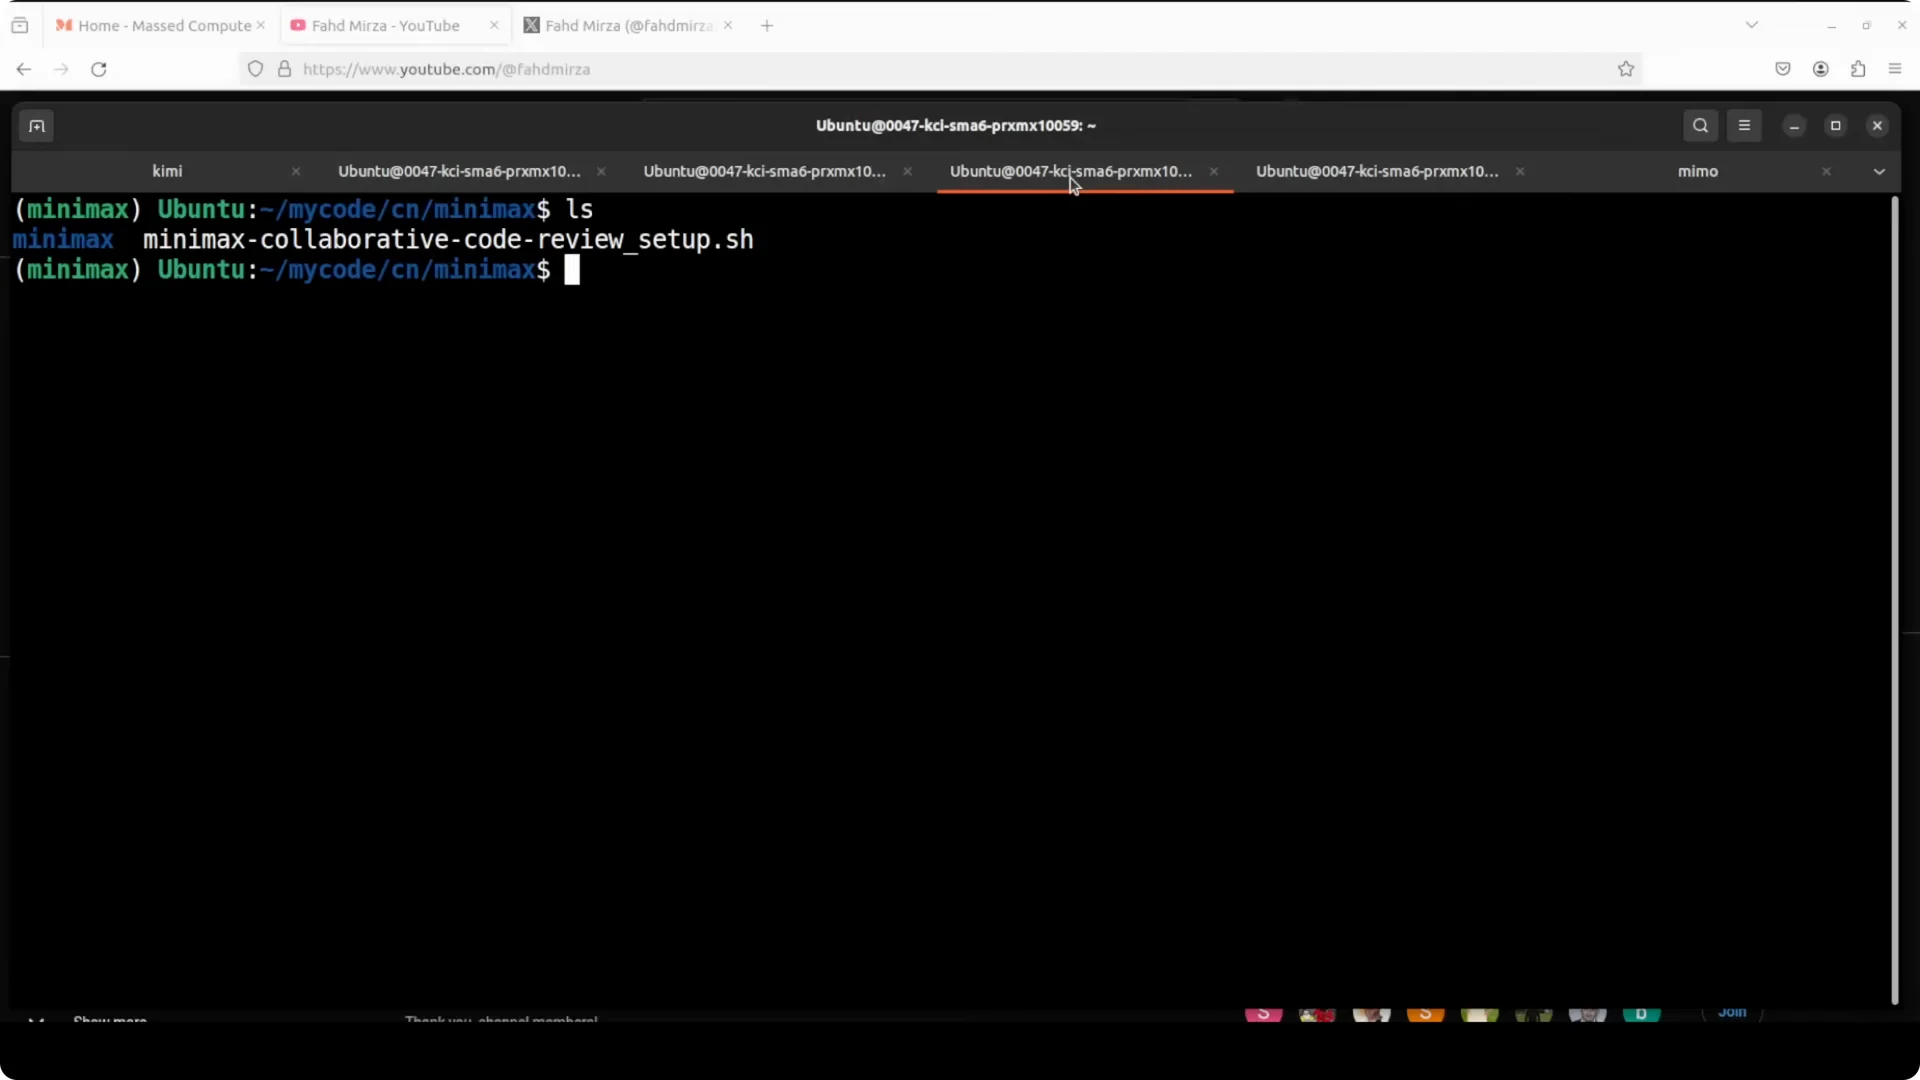Screen dimensions: 1920x1080
Task: Click the Join channel button
Action: (x=1732, y=1012)
